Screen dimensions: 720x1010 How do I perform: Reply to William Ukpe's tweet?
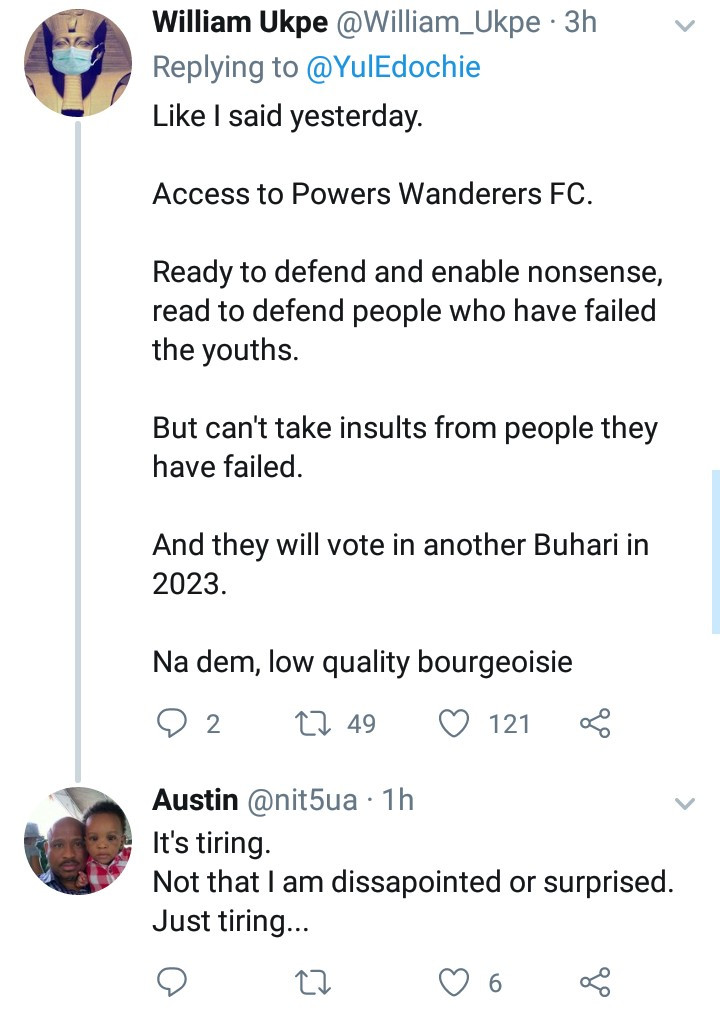tap(174, 723)
